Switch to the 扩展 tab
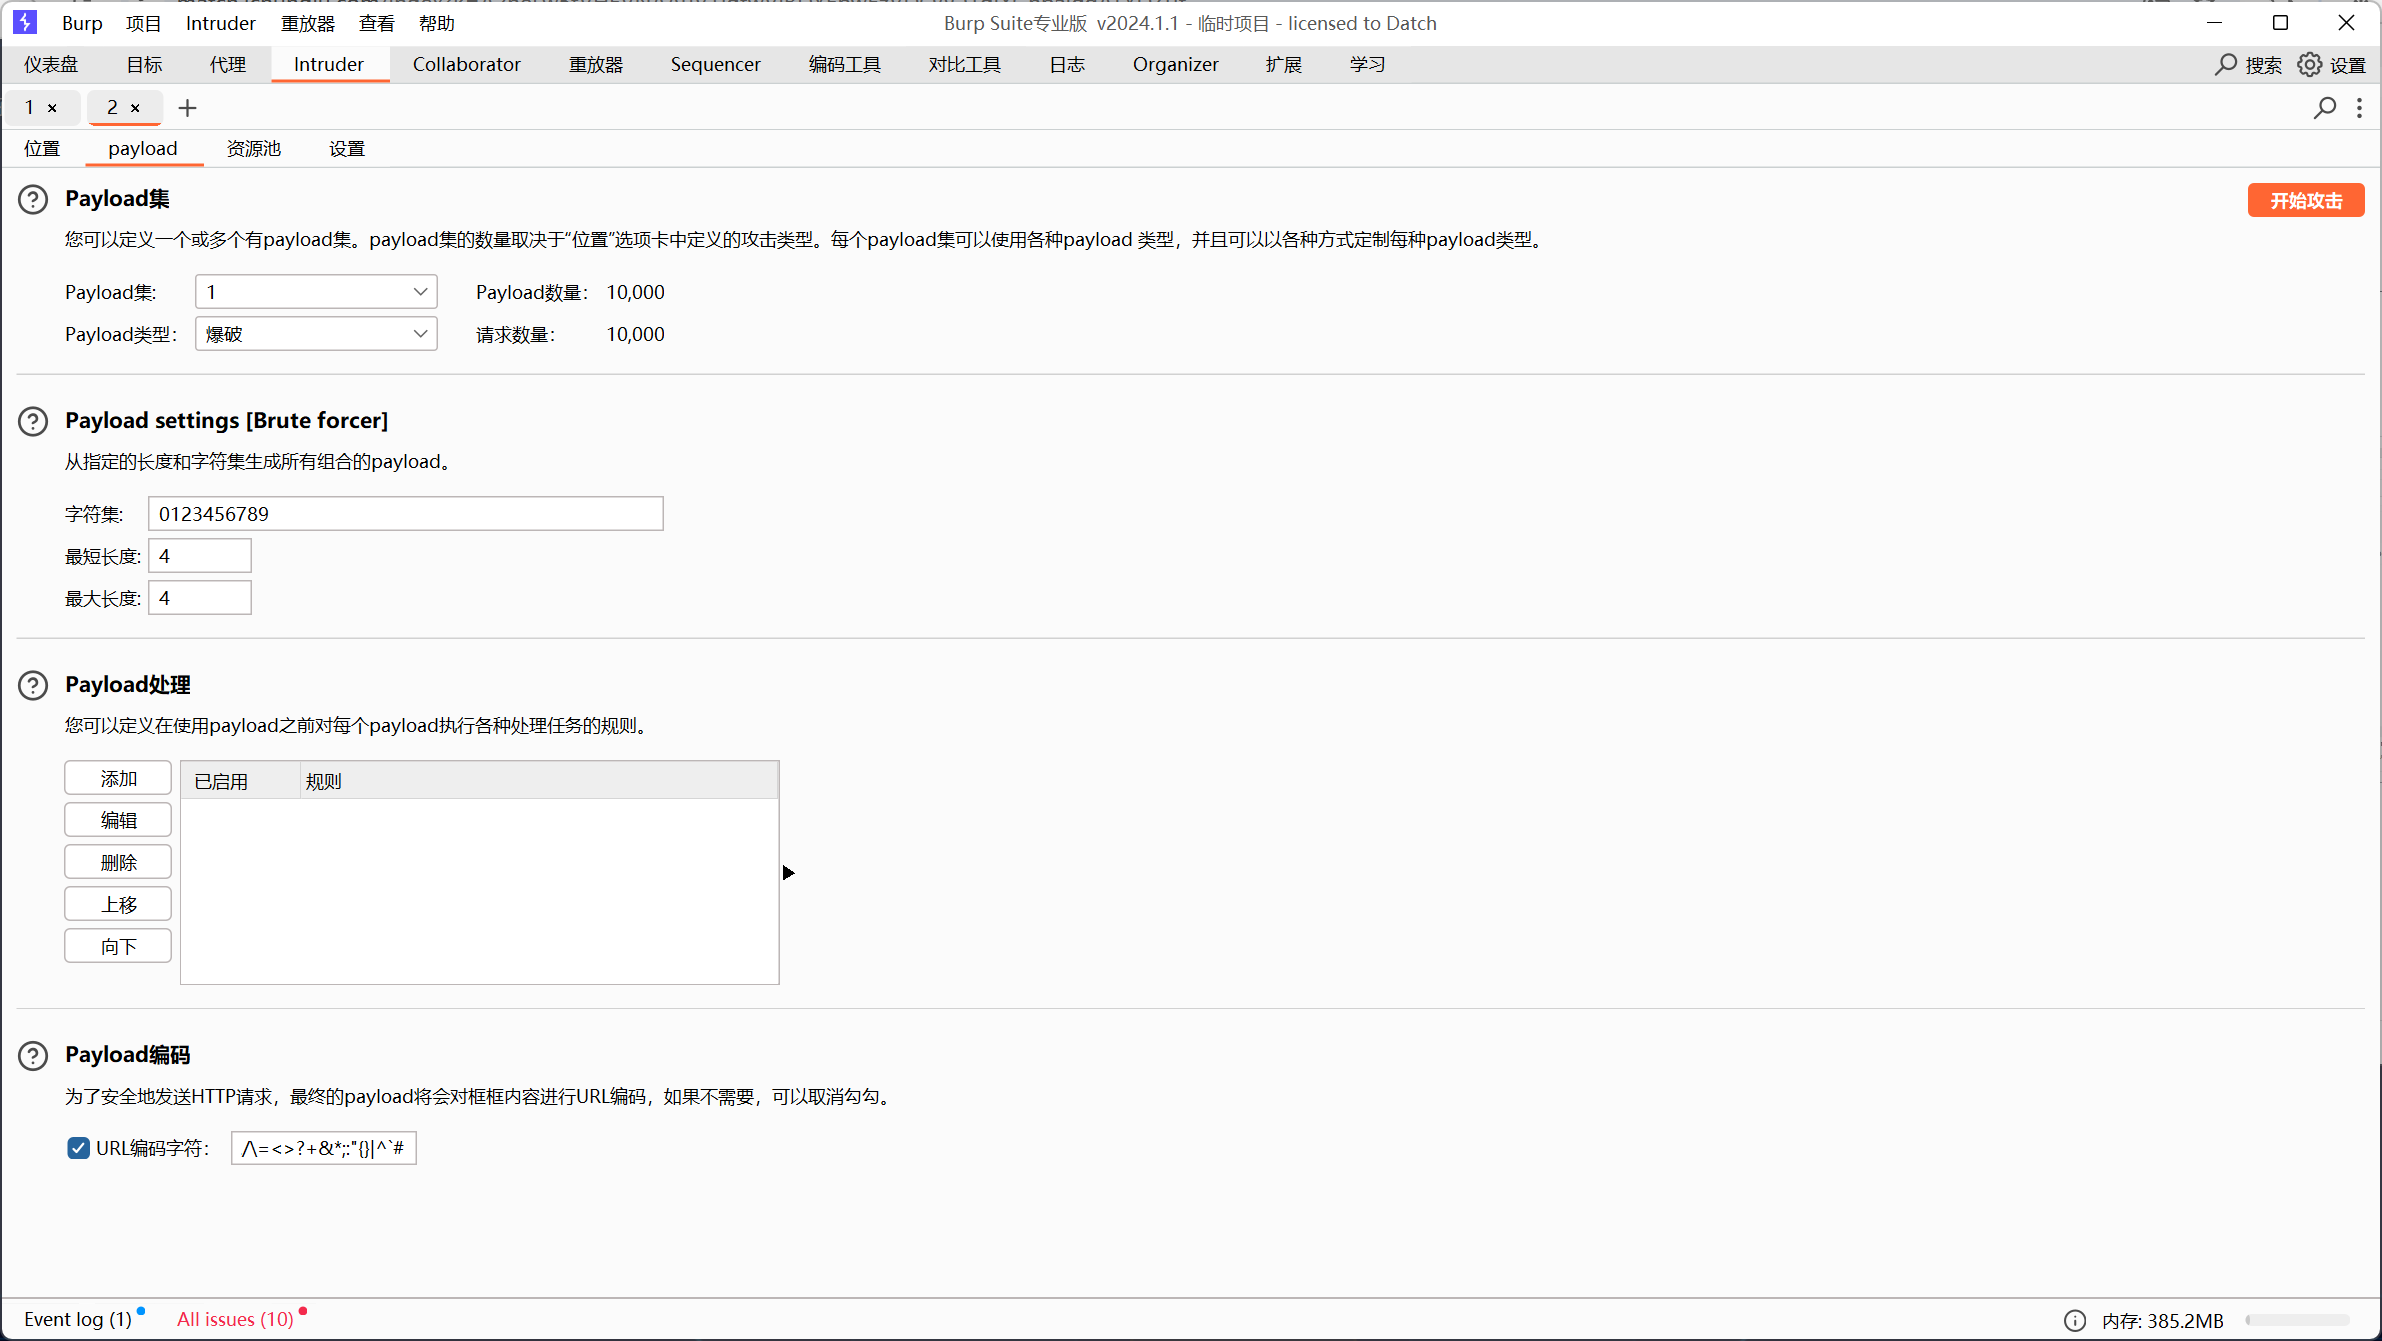The image size is (2382, 1341). (1284, 64)
